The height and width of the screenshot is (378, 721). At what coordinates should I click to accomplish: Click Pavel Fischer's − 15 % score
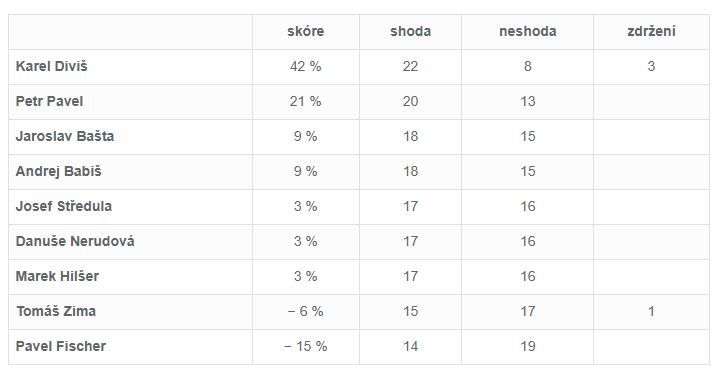306,346
